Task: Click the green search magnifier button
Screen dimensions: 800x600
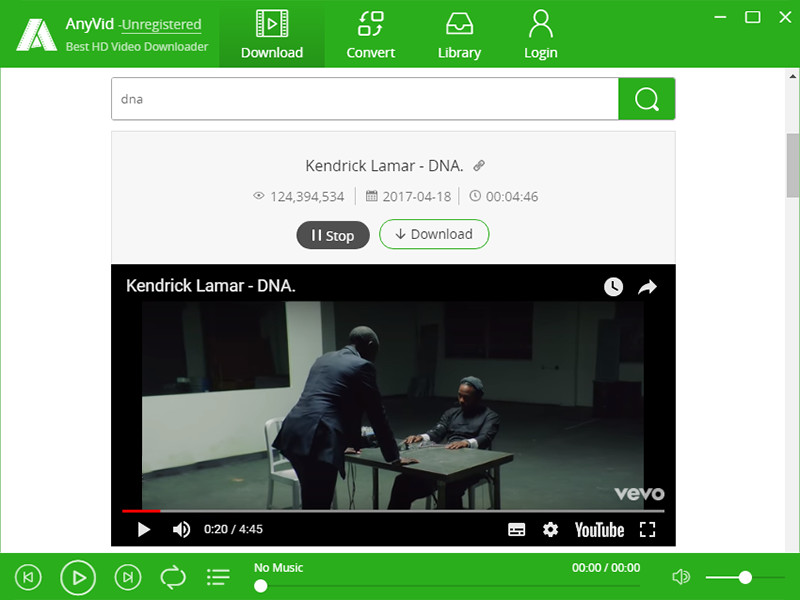Action: [x=646, y=99]
